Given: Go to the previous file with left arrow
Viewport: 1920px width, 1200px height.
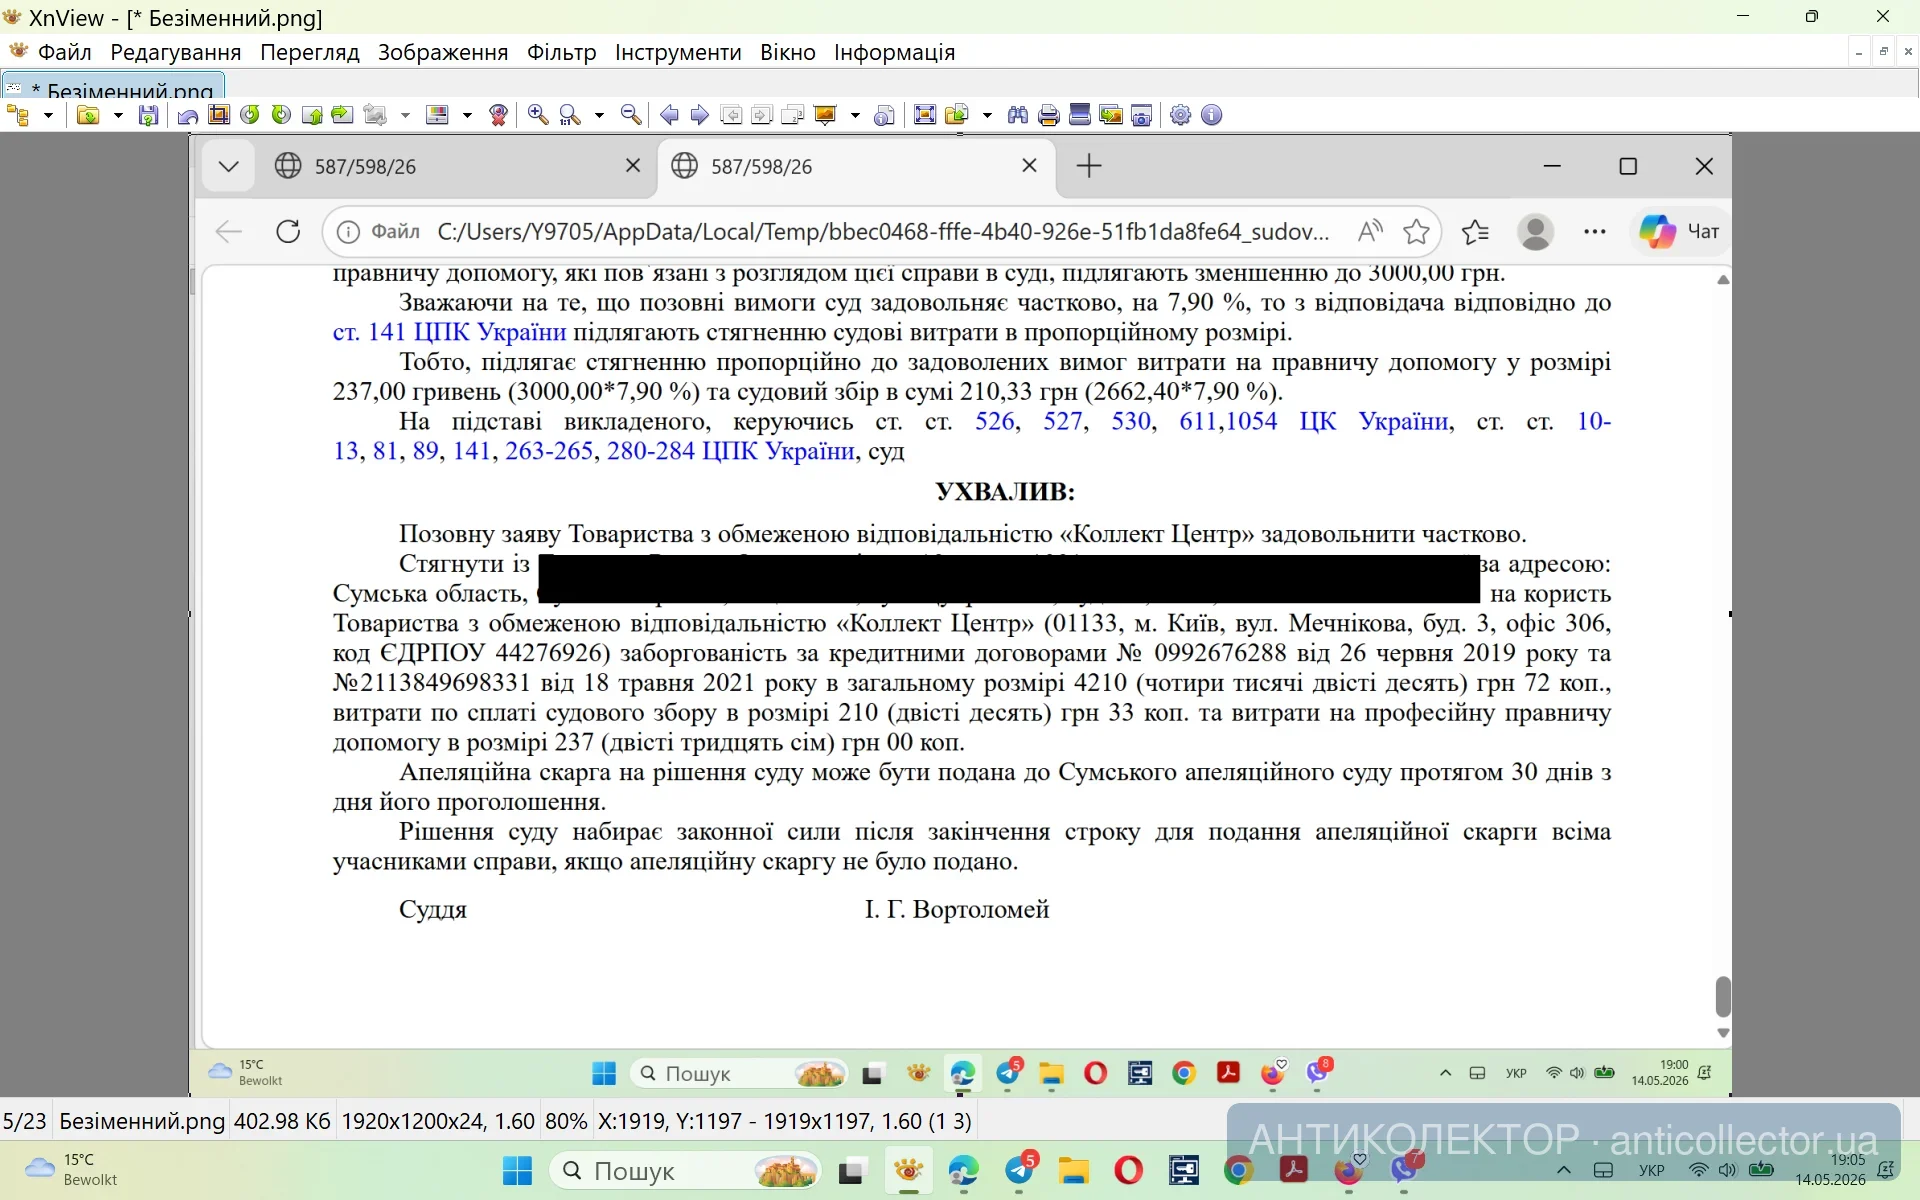Looking at the screenshot, I should 669,115.
